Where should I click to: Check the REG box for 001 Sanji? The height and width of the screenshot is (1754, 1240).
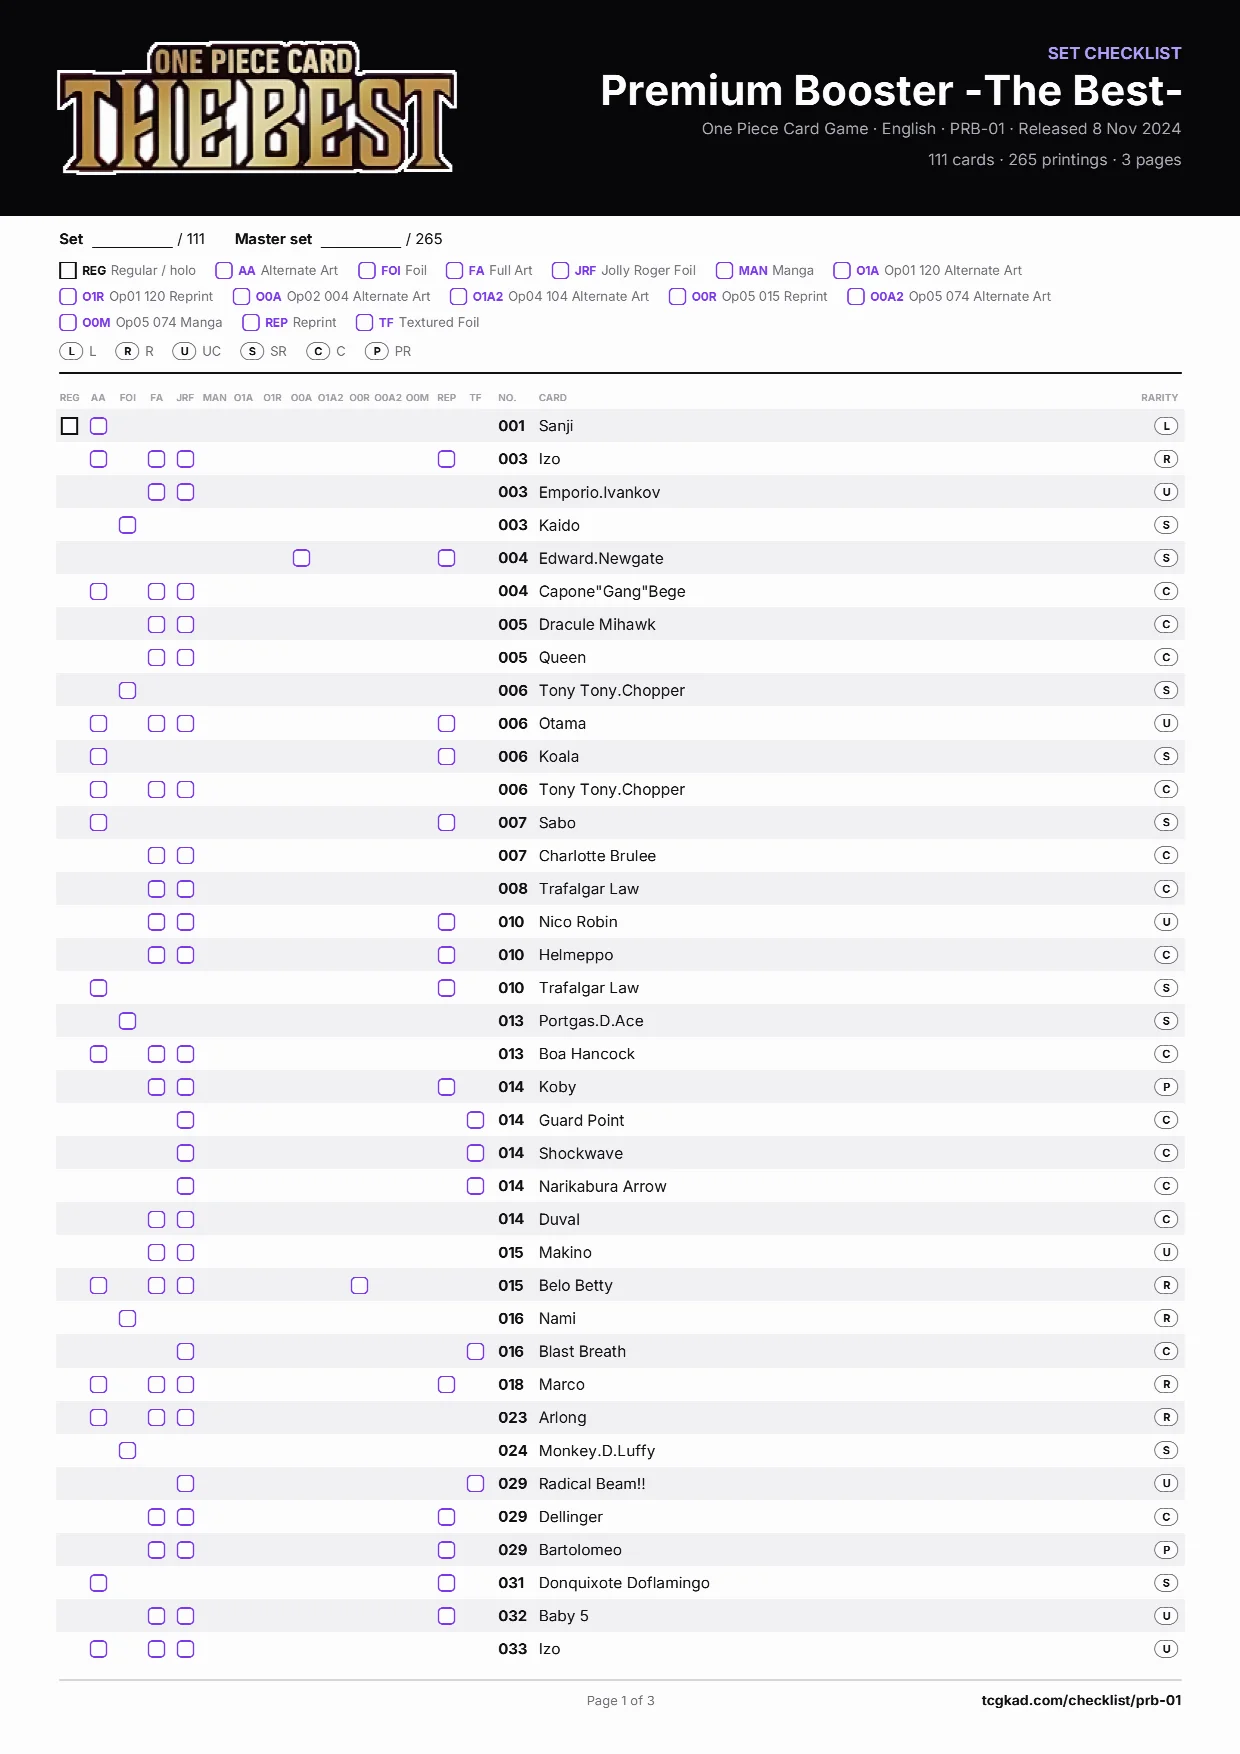pos(69,426)
